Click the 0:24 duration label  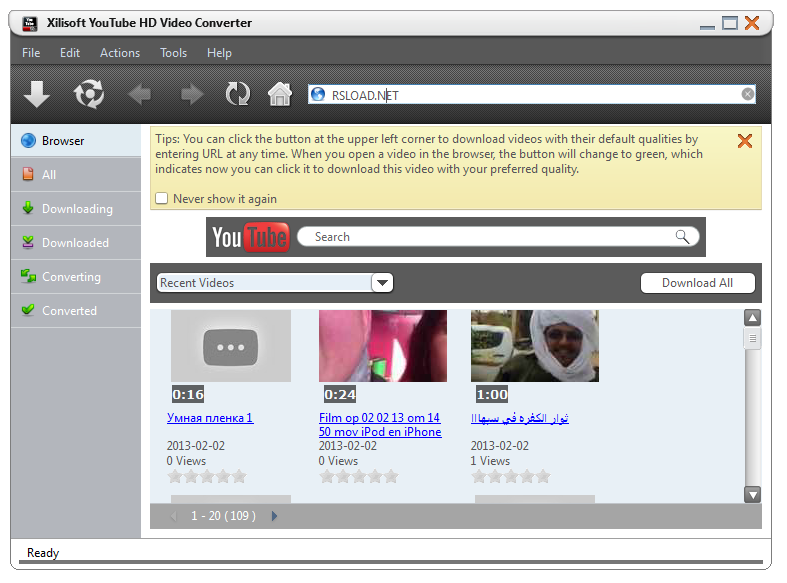tap(340, 394)
